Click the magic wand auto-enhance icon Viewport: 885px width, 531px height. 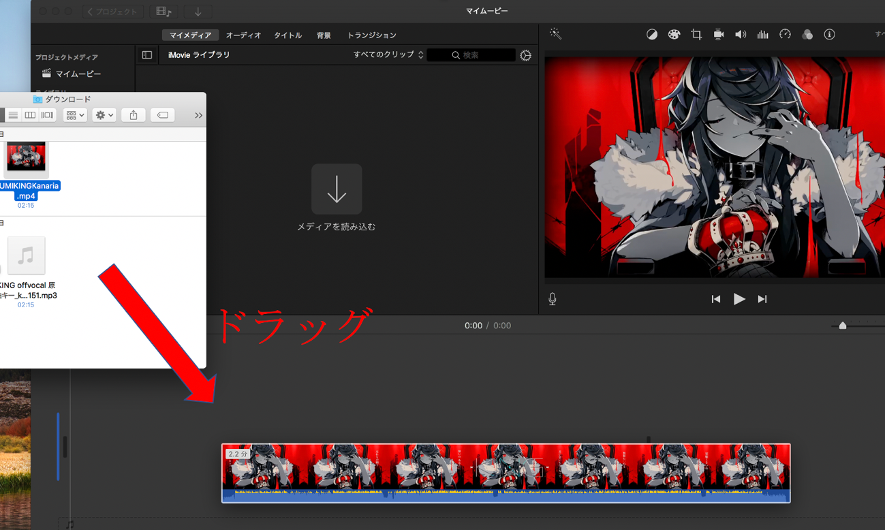[x=555, y=34]
